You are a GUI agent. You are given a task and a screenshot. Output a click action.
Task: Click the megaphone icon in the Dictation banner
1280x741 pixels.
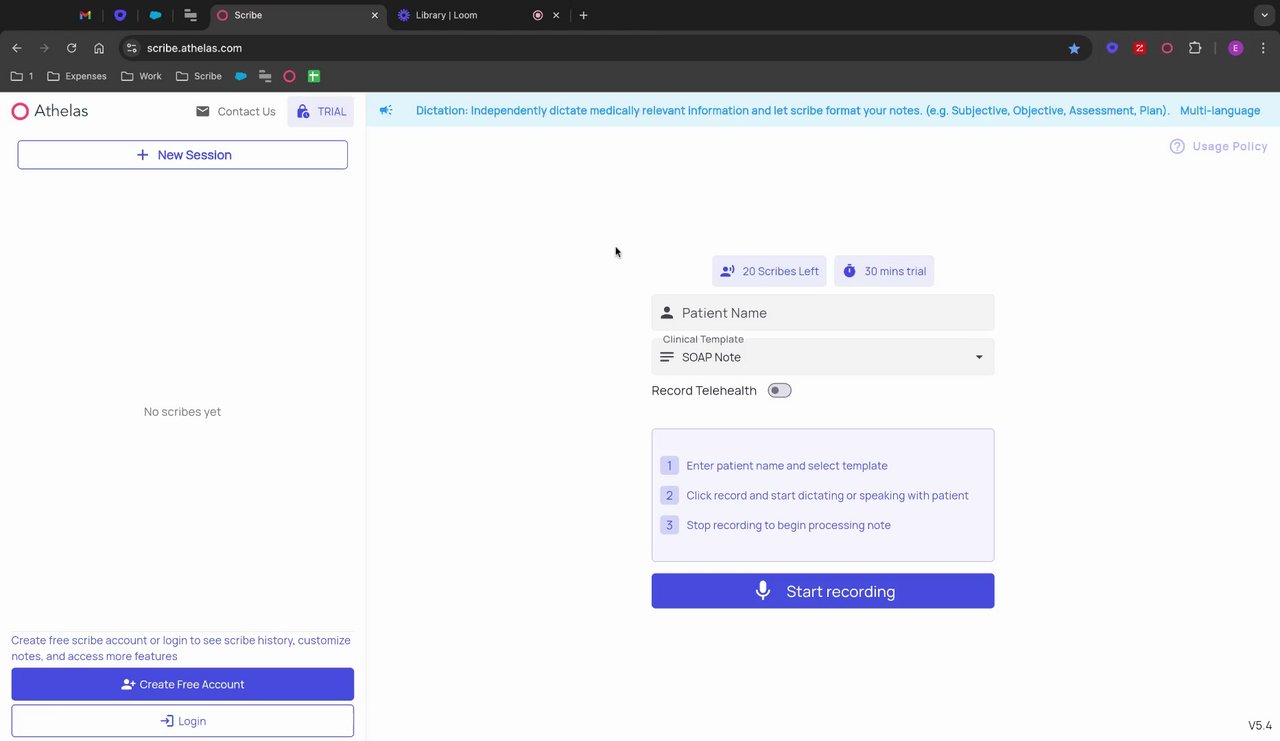coord(386,110)
